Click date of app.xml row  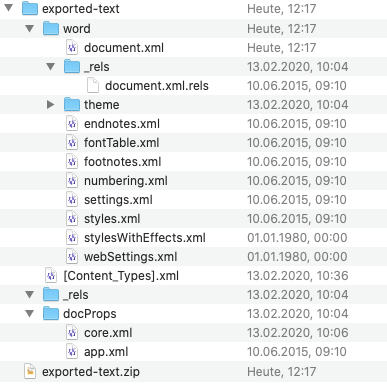297,352
